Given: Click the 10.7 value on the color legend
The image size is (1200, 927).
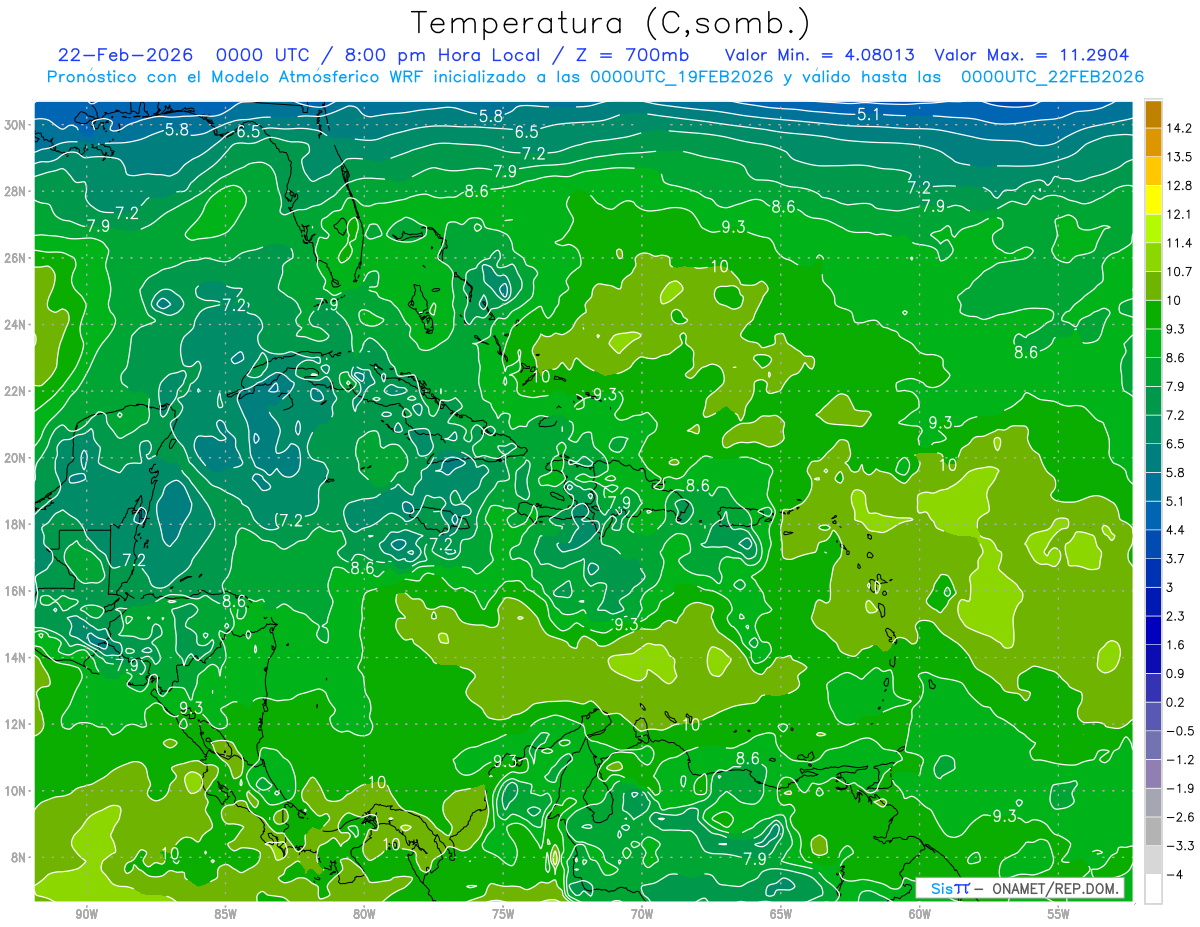Looking at the screenshot, I should pos(1179,272).
